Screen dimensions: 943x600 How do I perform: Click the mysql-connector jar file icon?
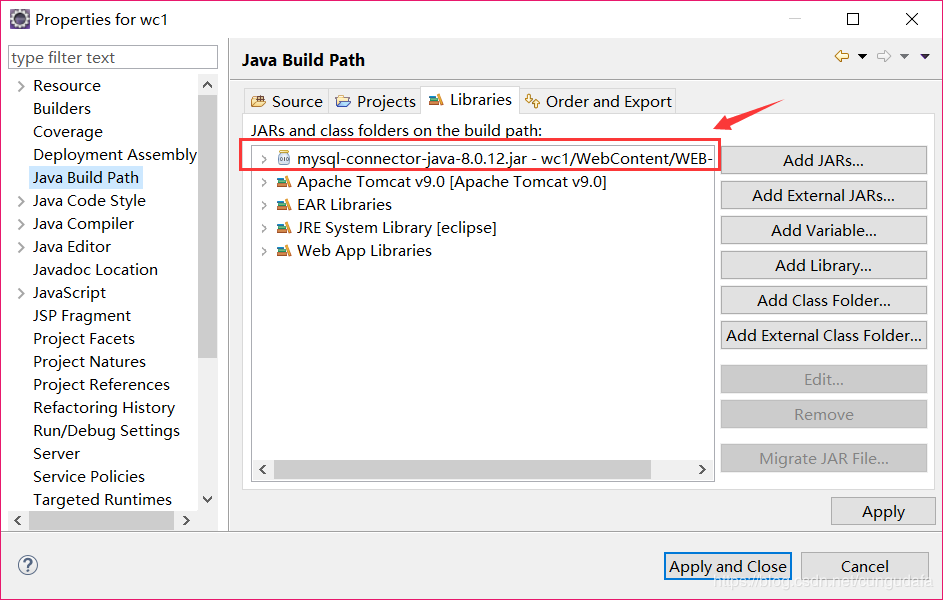click(x=284, y=158)
